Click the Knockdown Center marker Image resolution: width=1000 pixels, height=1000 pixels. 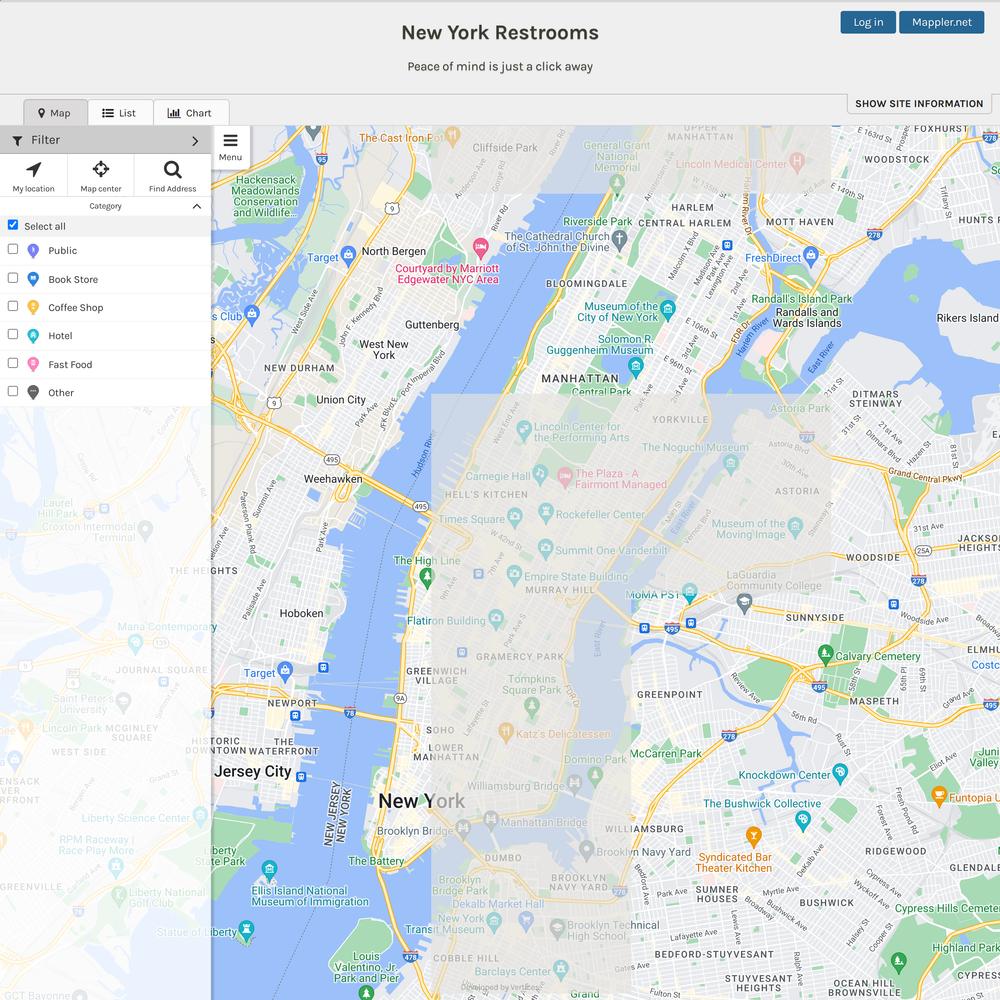pos(841,774)
